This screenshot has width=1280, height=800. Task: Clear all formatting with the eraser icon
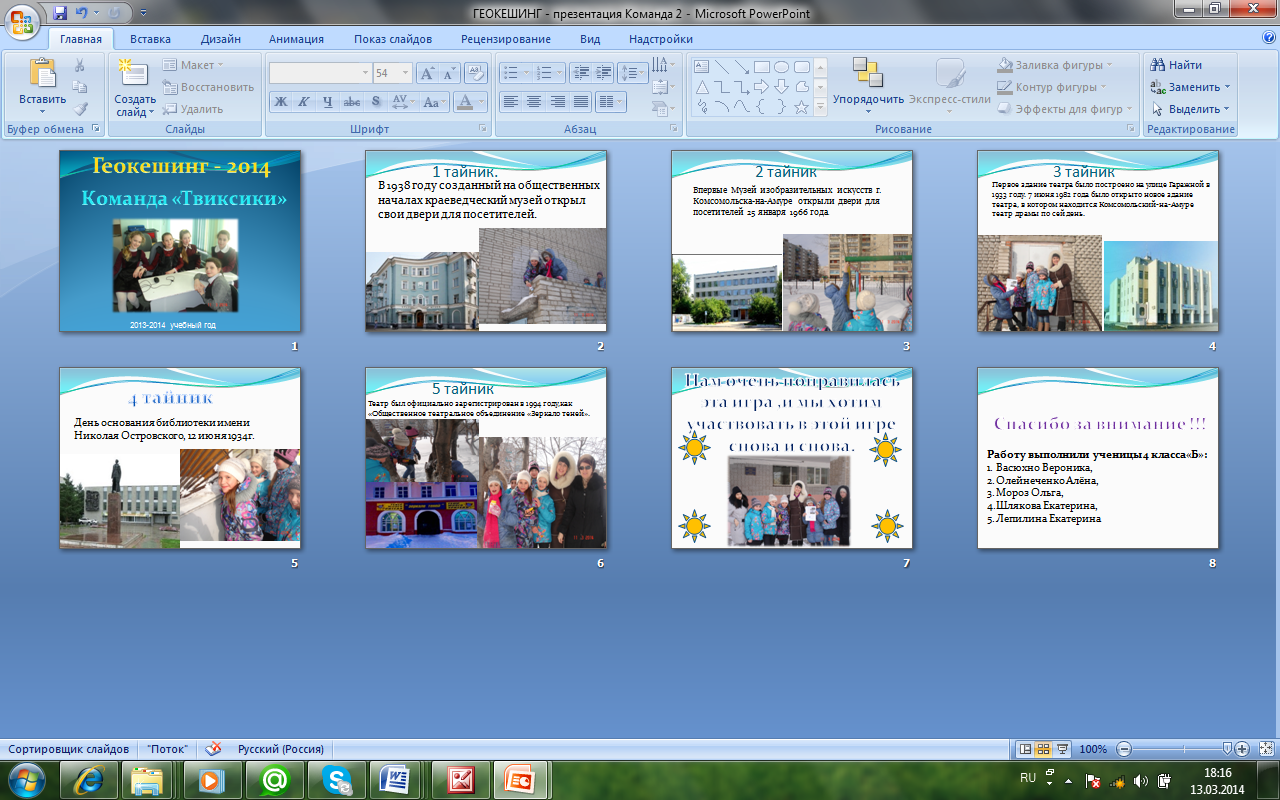point(476,73)
